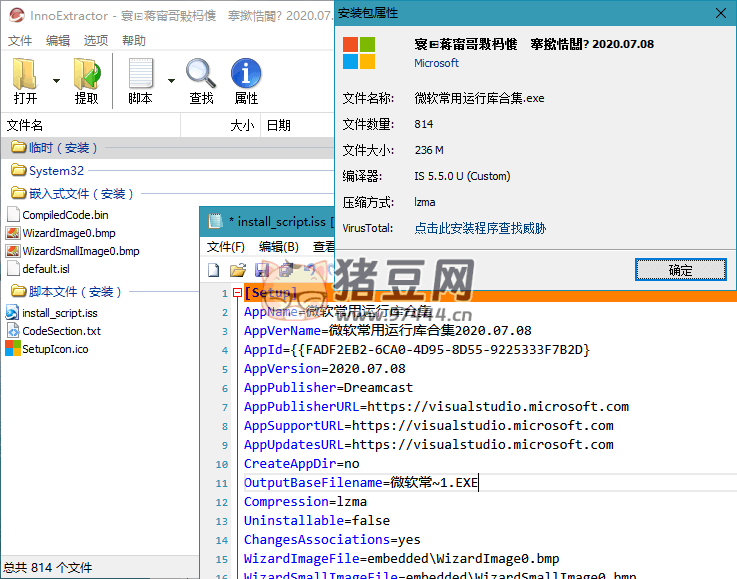Image resolution: width=737 pixels, height=579 pixels.
Task: Open the 帮助 (Help) menu
Action: point(133,41)
